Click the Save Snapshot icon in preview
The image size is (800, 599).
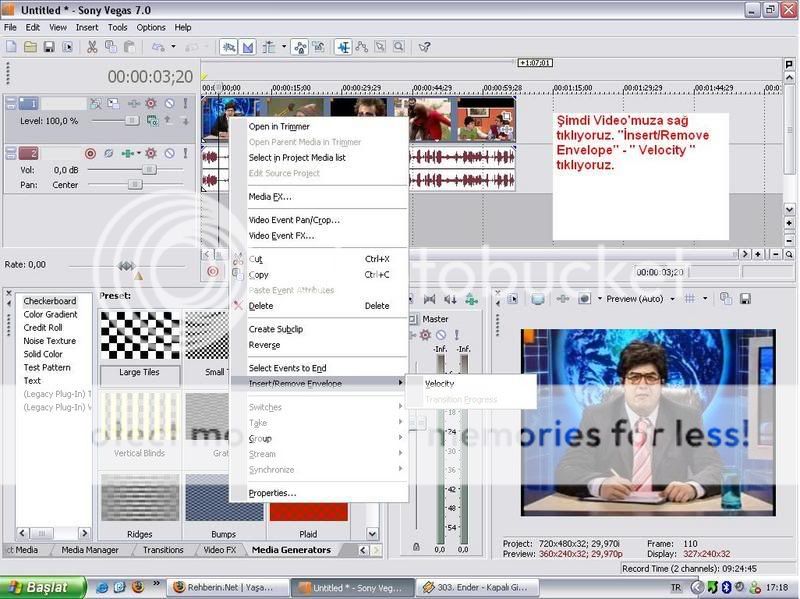click(745, 298)
